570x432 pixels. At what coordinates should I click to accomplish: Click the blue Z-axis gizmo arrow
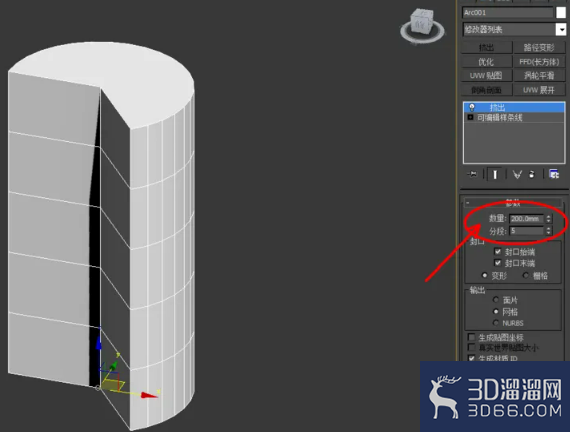tap(99, 344)
